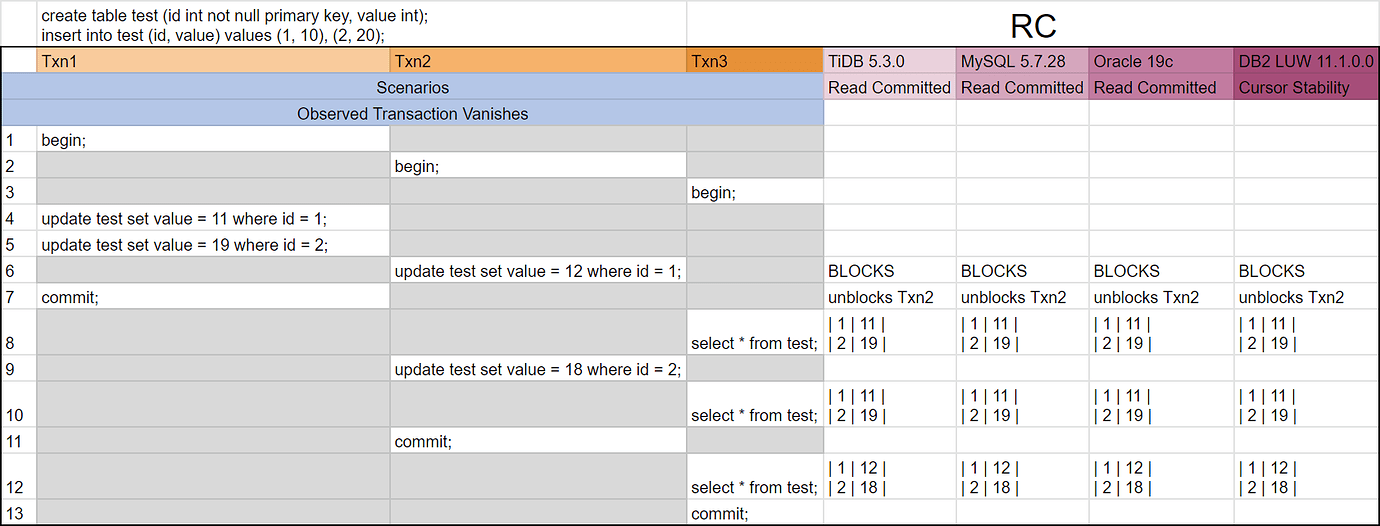This screenshot has height=526, width=1380.
Task: Select the Cursor Stability cell
Action: pyautogui.click(x=1306, y=88)
